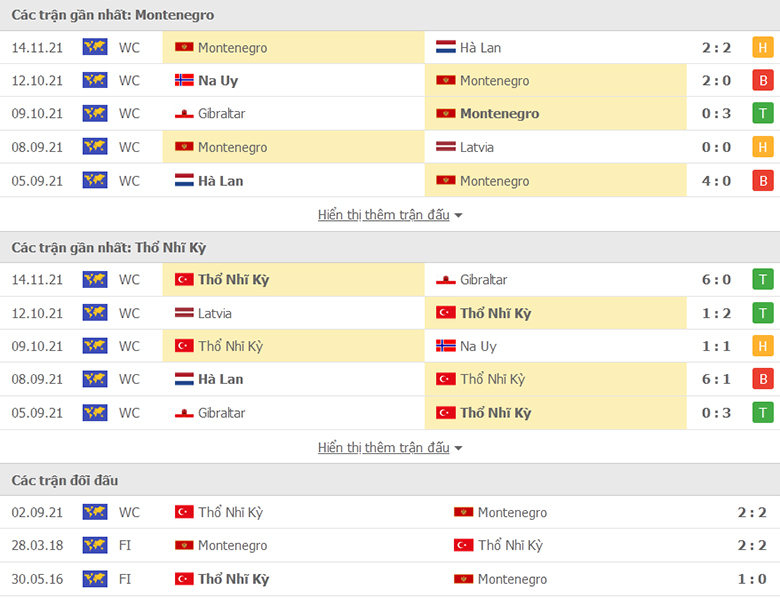Click the 2:2 score of the 02.09.21 head-to-head
This screenshot has width=780, height=598.
coord(752,512)
